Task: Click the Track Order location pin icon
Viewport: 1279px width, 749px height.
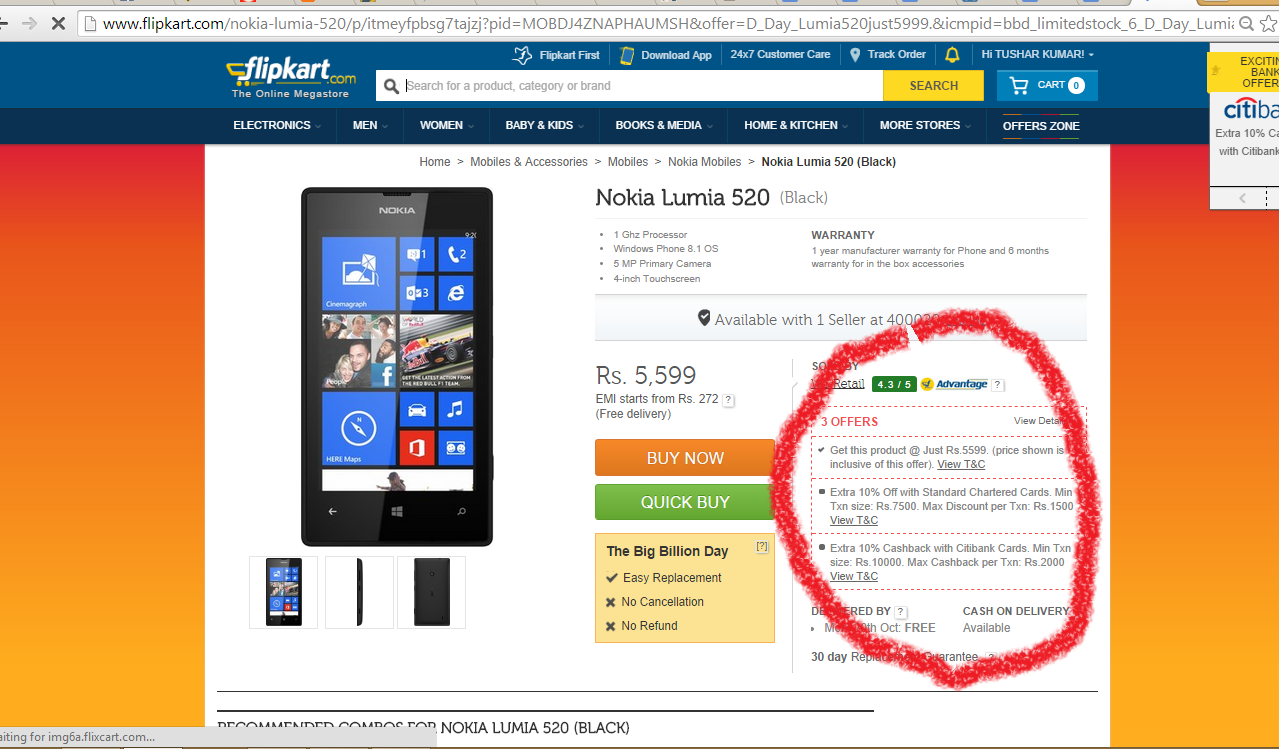Action: tap(855, 55)
